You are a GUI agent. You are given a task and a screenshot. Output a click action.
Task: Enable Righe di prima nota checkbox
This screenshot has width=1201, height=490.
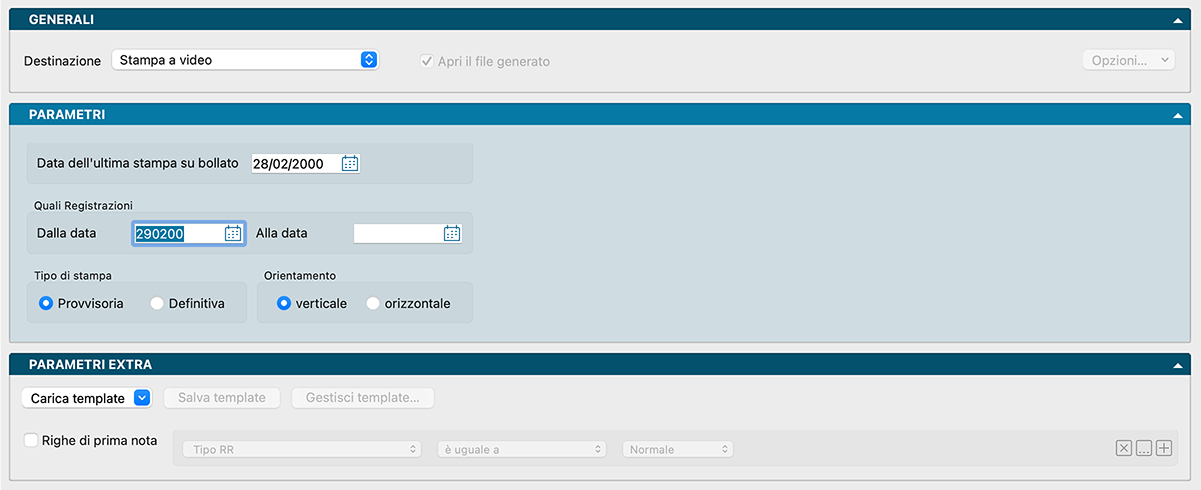click(x=32, y=440)
